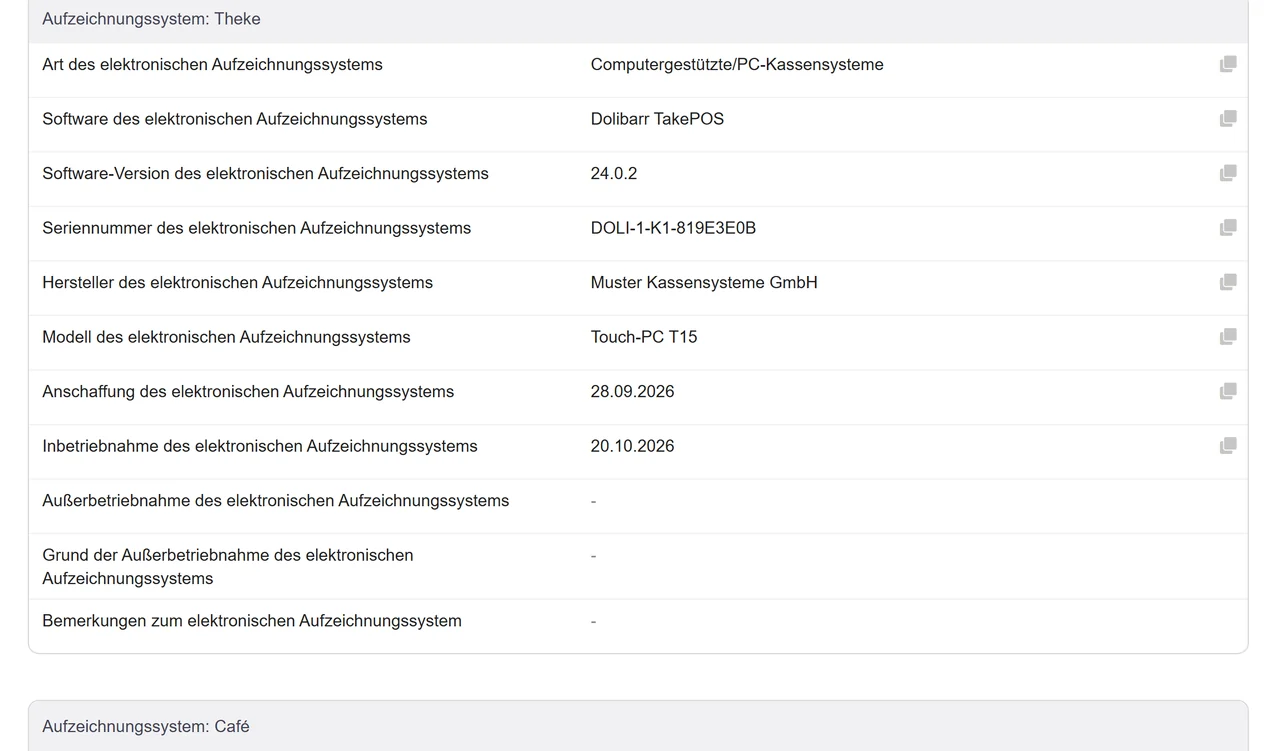The height and width of the screenshot is (751, 1280).
Task: Click label 'Bemerkungen zum elektronischen Aufzeichnungssystem'
Action: (252, 621)
